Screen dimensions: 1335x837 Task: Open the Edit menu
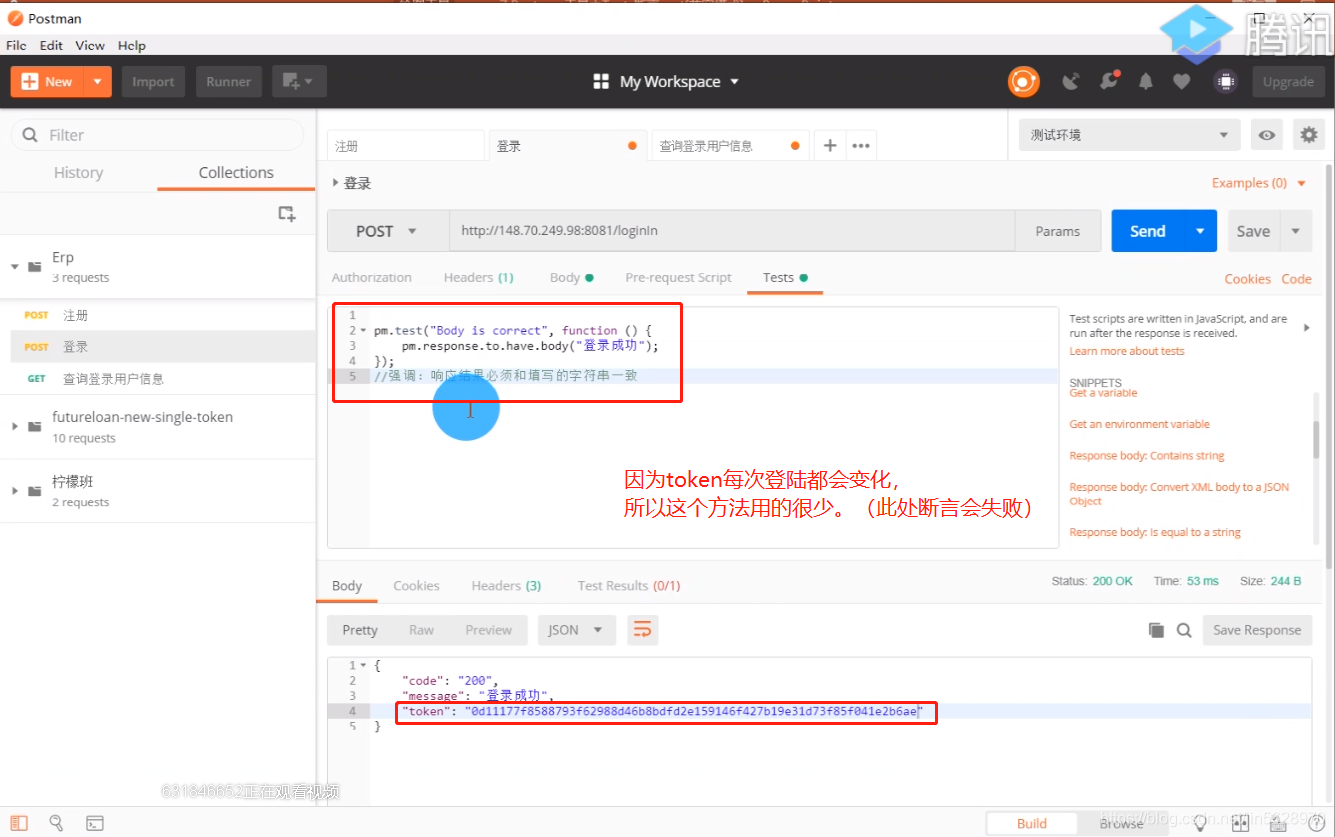click(51, 45)
